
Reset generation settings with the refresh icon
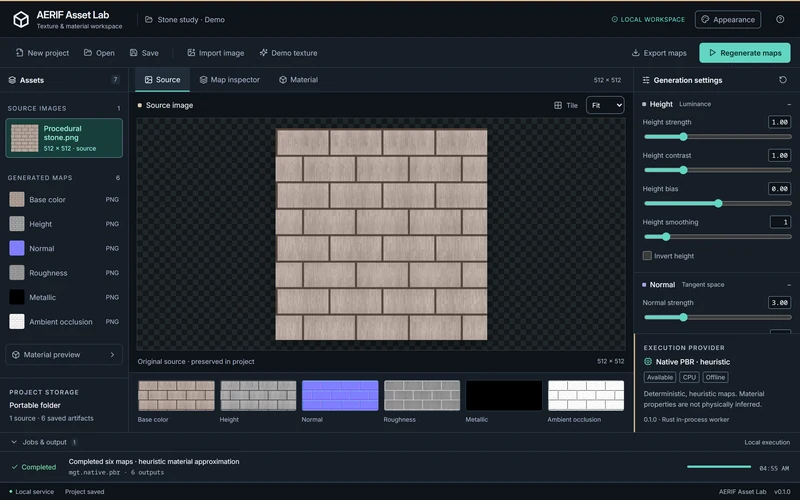pyautogui.click(x=783, y=80)
